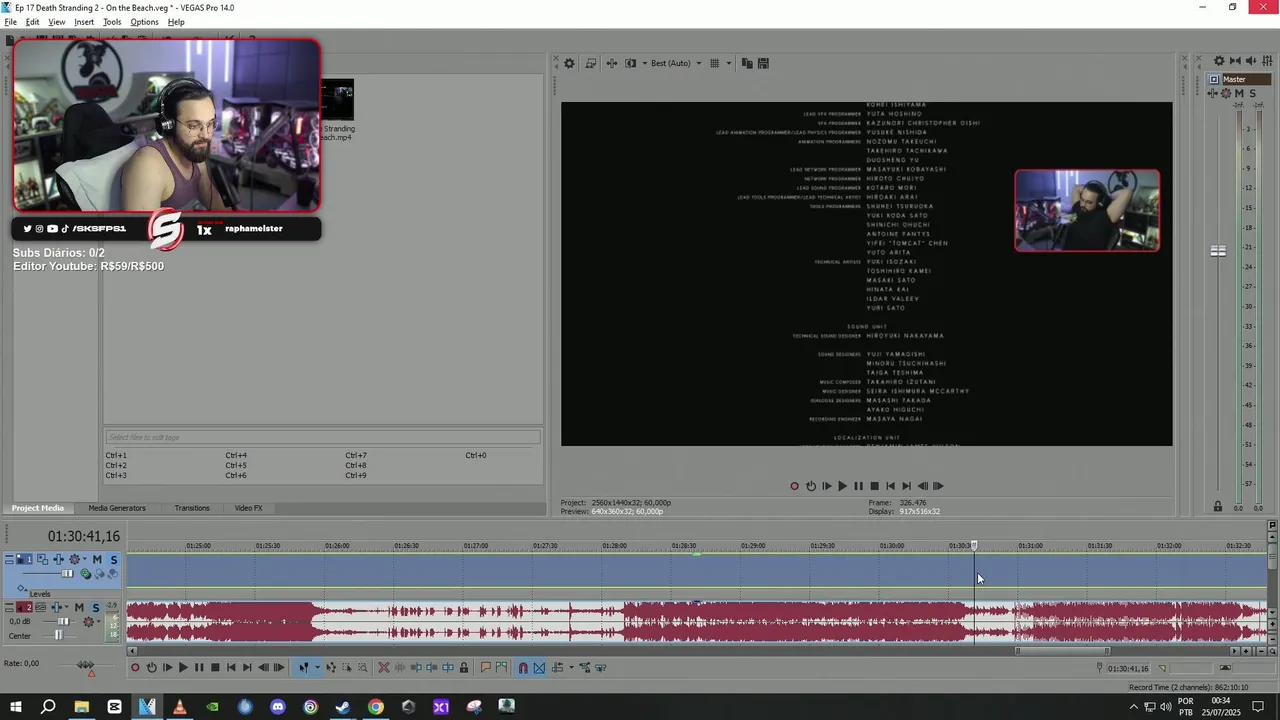Open Master Bus audio properties gear
Viewport: 1280px width, 720px height.
[1219, 61]
